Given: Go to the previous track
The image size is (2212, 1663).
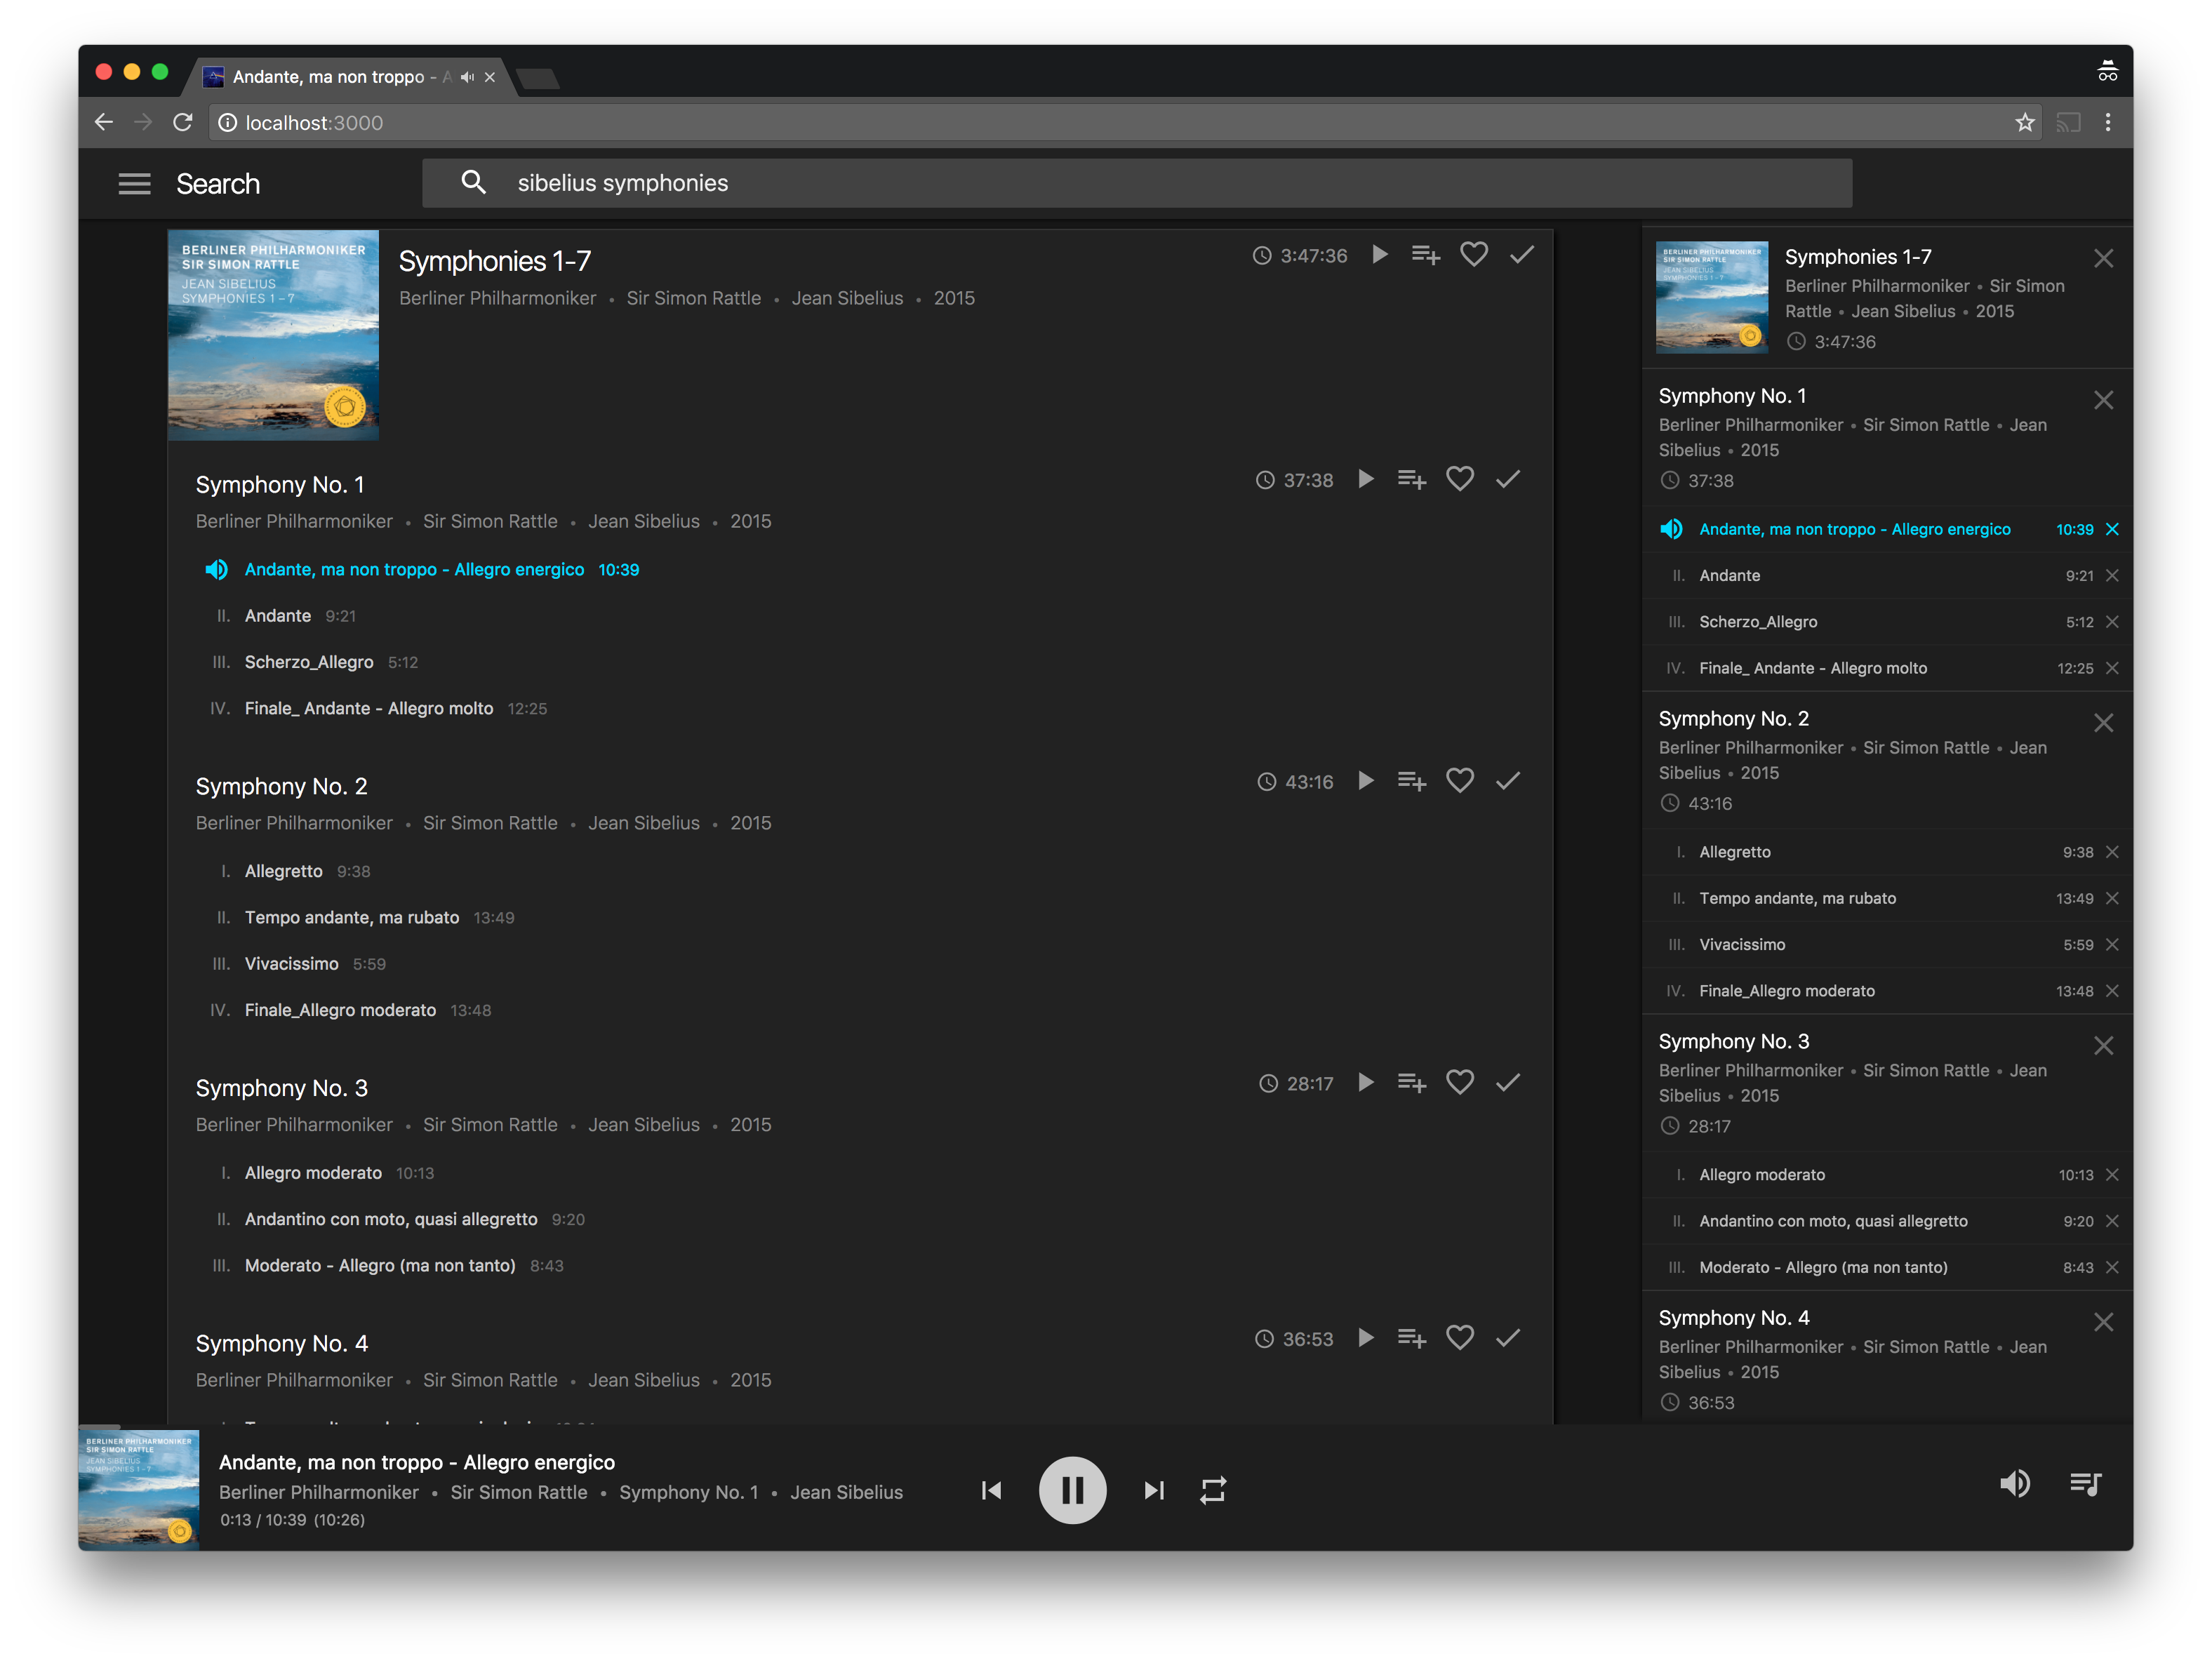Looking at the screenshot, I should pyautogui.click(x=991, y=1490).
